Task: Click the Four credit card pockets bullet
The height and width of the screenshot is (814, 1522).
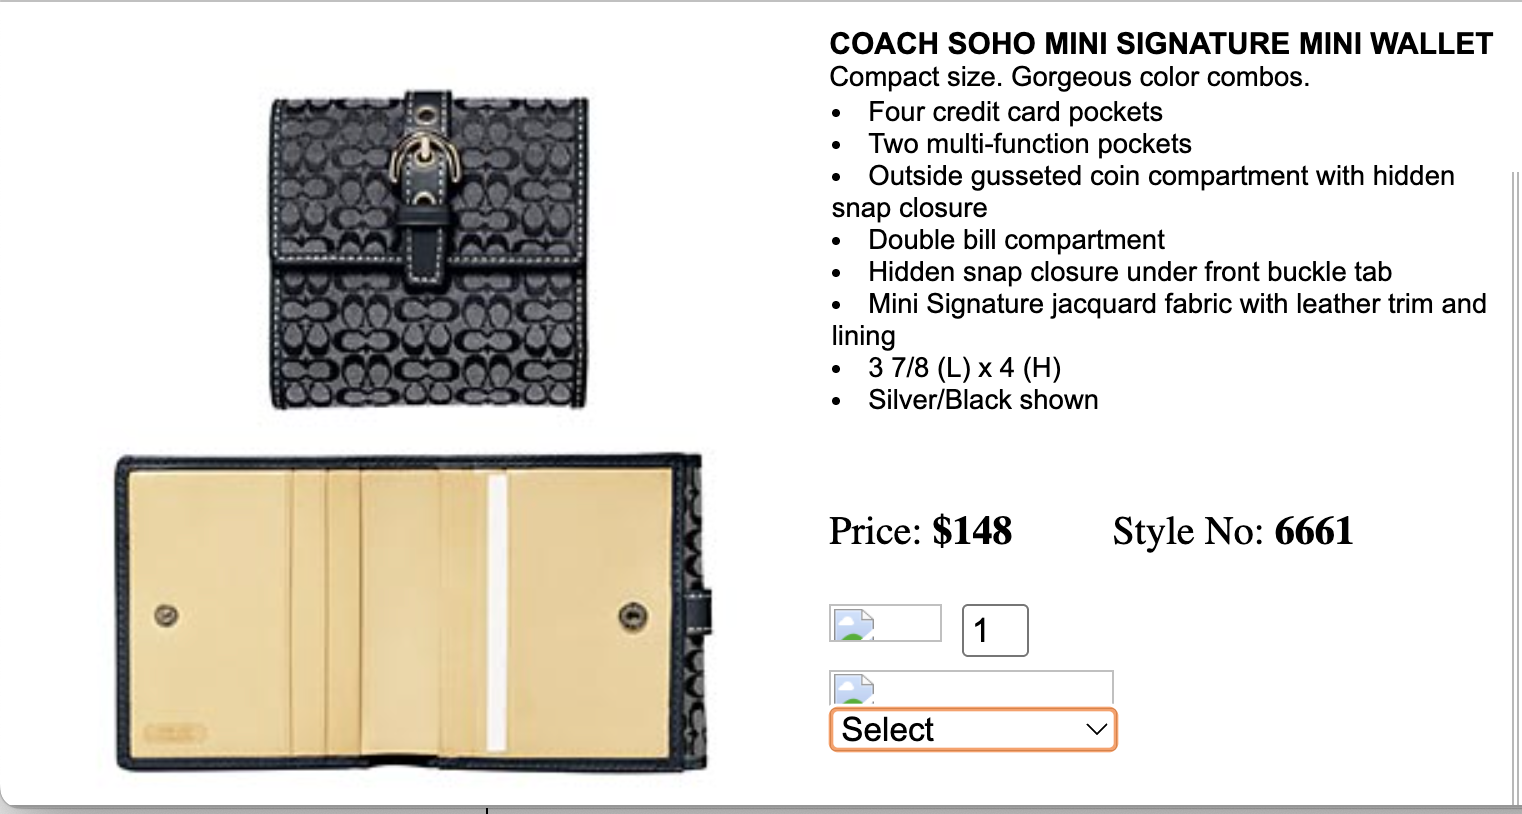Action: (x=1015, y=112)
